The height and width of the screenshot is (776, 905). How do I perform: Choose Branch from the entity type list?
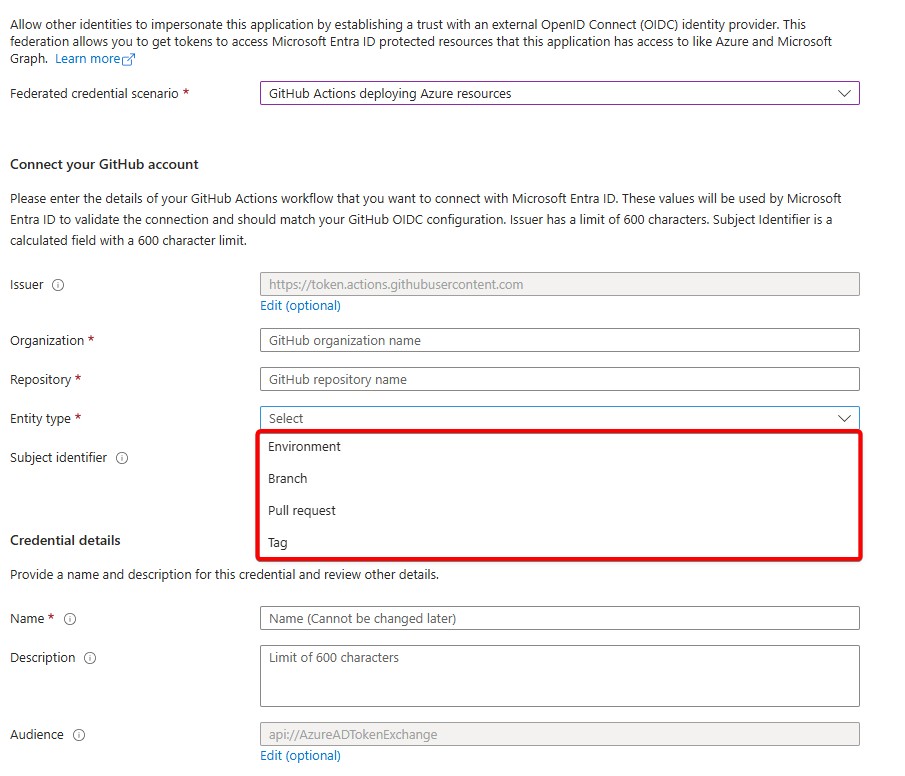click(559, 479)
